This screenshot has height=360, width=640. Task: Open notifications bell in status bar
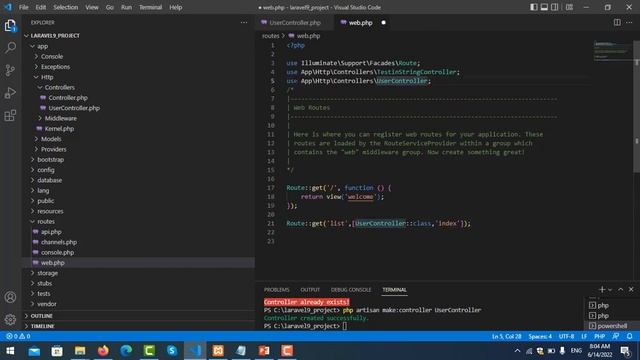click(x=629, y=336)
